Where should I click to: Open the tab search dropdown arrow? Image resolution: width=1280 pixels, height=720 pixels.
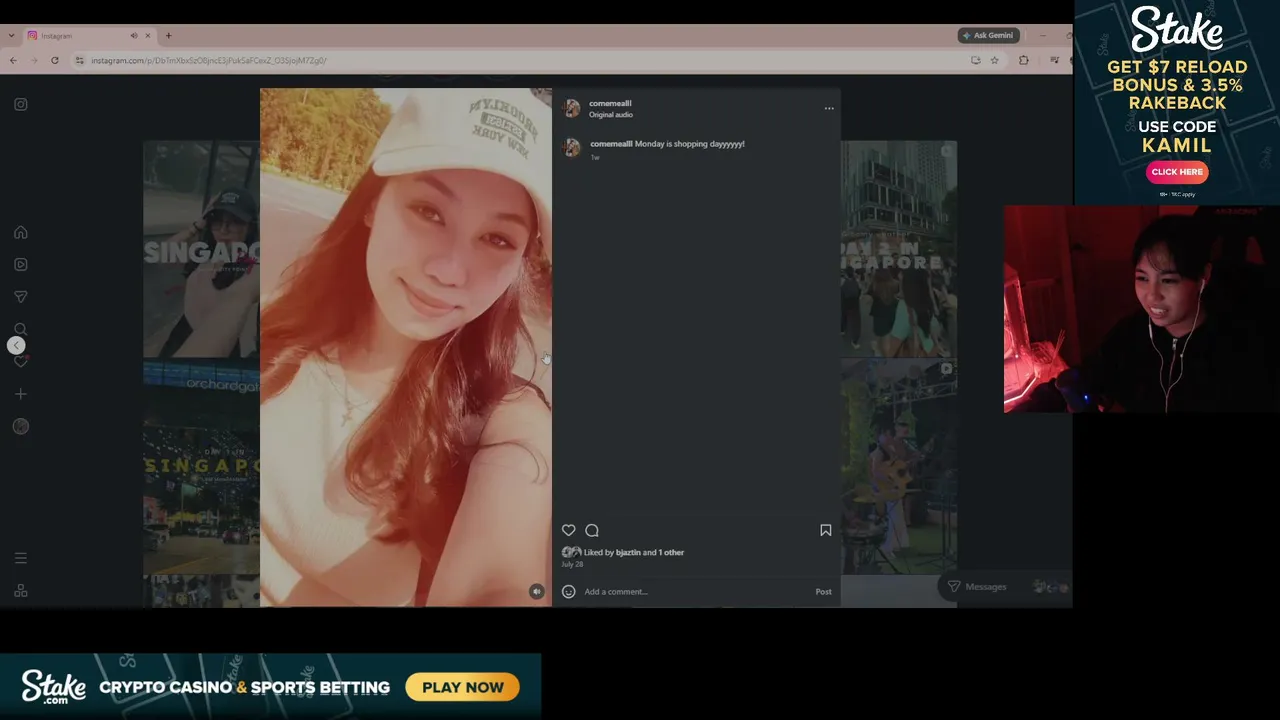(x=11, y=36)
